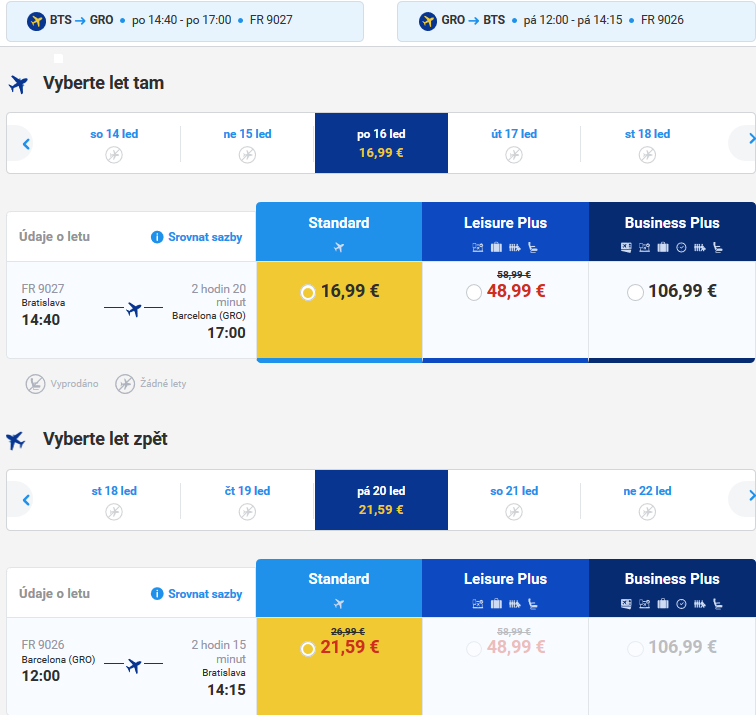The height and width of the screenshot is (715, 756).
Task: Choose út 17 led outbound date tab
Action: coord(514,143)
